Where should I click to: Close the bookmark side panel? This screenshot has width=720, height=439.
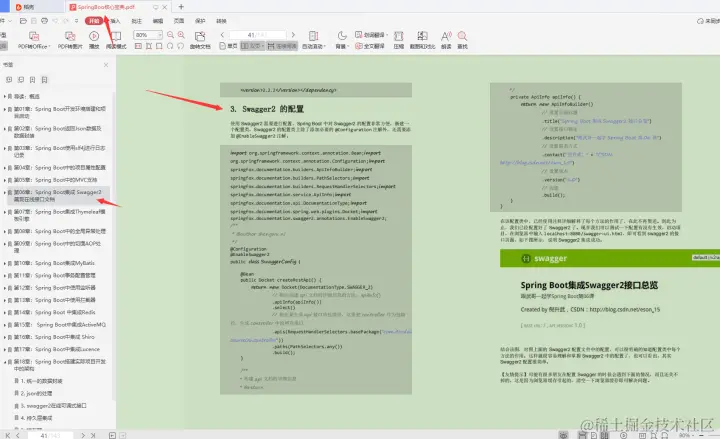(x=106, y=65)
